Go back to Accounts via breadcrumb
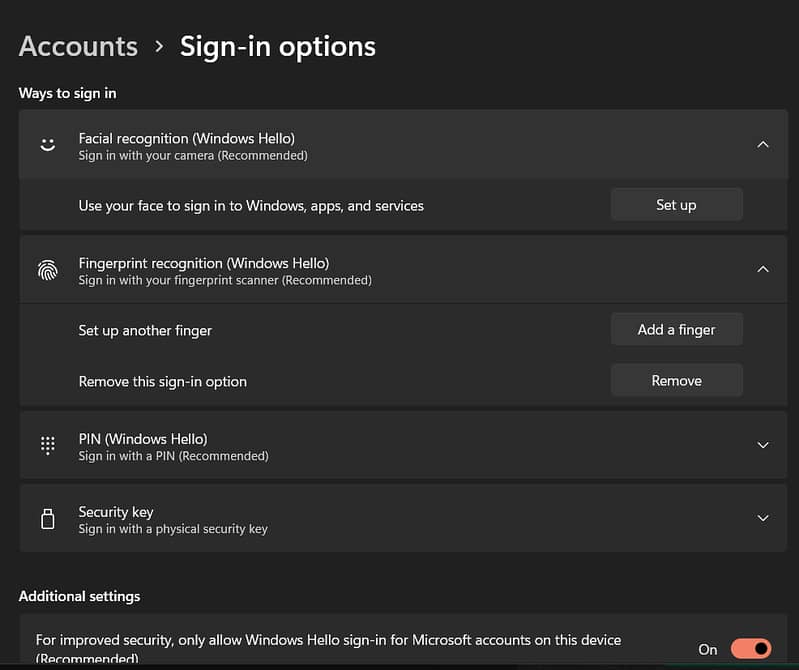The height and width of the screenshot is (670, 799). pos(78,46)
